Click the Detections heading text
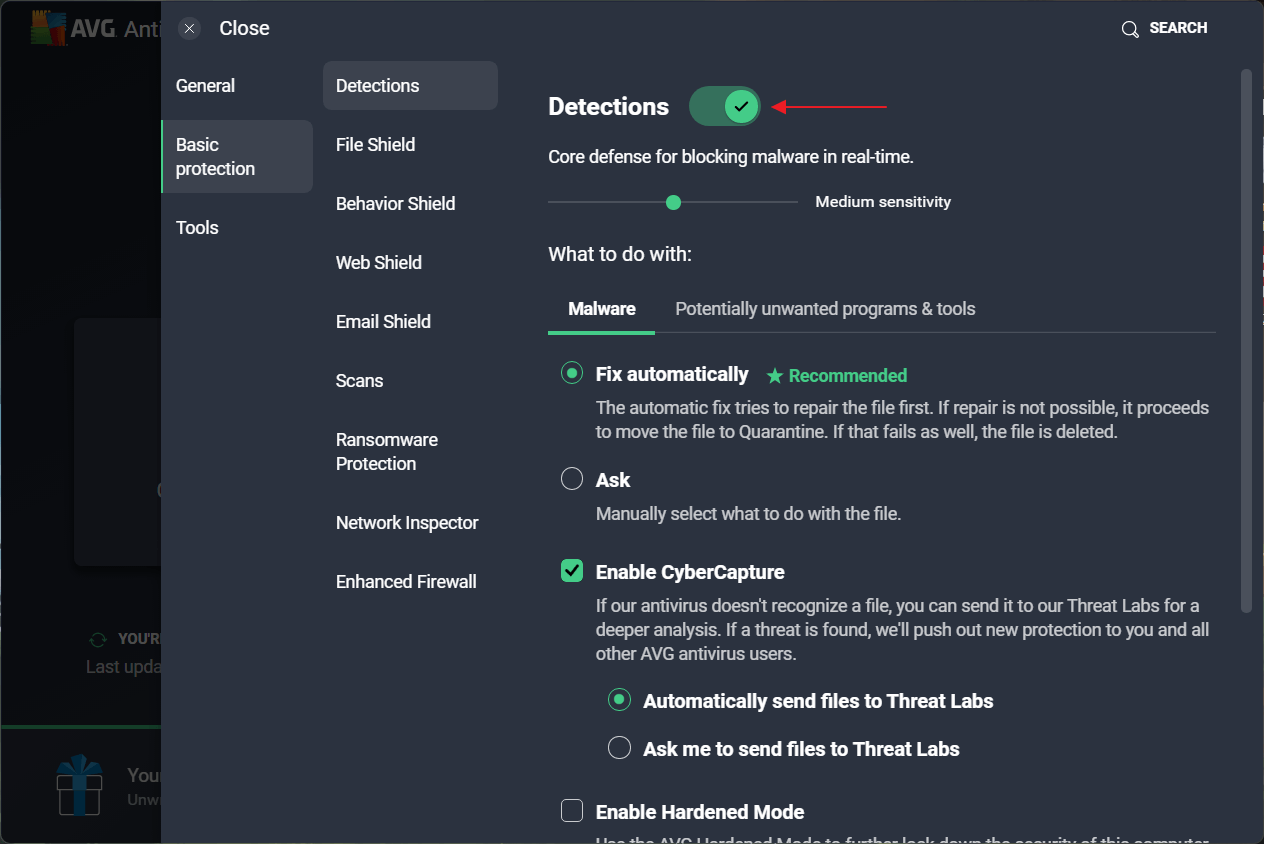 tap(608, 107)
